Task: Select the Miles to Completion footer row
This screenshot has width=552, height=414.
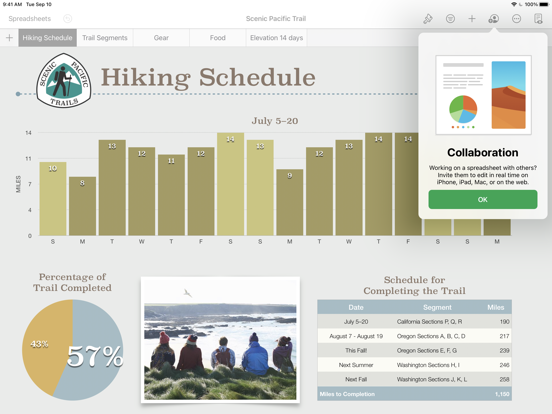Action: [414, 394]
